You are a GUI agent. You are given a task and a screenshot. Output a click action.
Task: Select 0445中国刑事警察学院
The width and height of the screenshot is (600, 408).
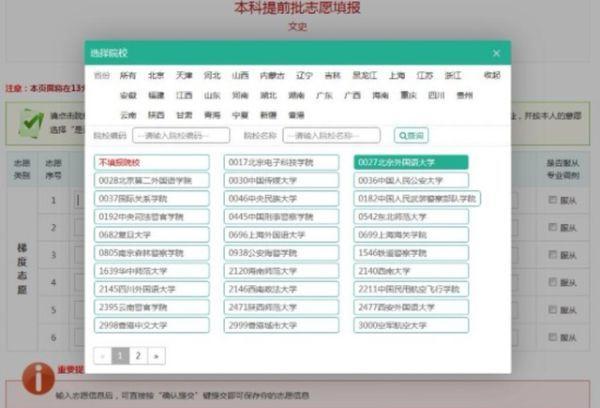[x=281, y=217]
